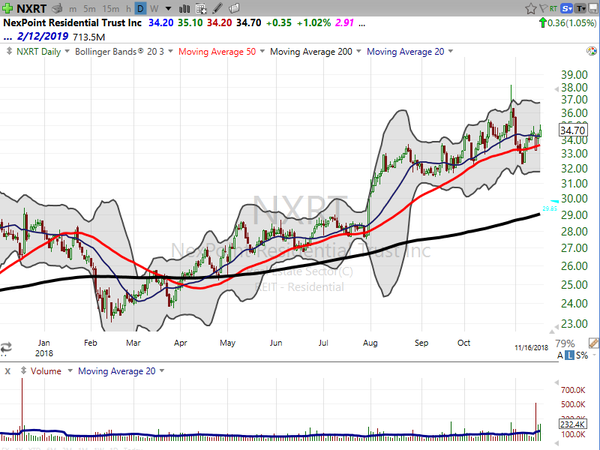Expand the Volume dropdown arrow
Image resolution: width=600 pixels, height=450 pixels.
70,370
